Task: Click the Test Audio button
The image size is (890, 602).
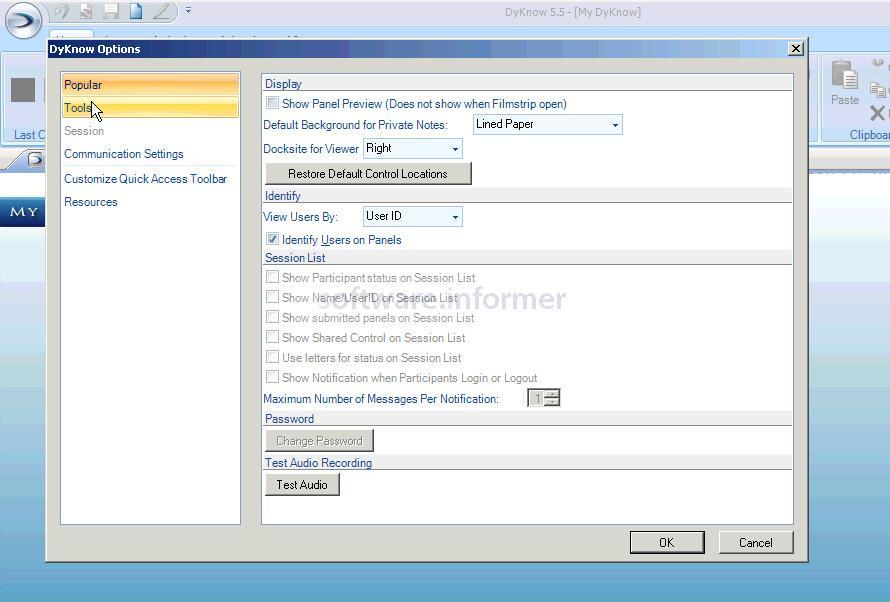Action: pyautogui.click(x=302, y=485)
